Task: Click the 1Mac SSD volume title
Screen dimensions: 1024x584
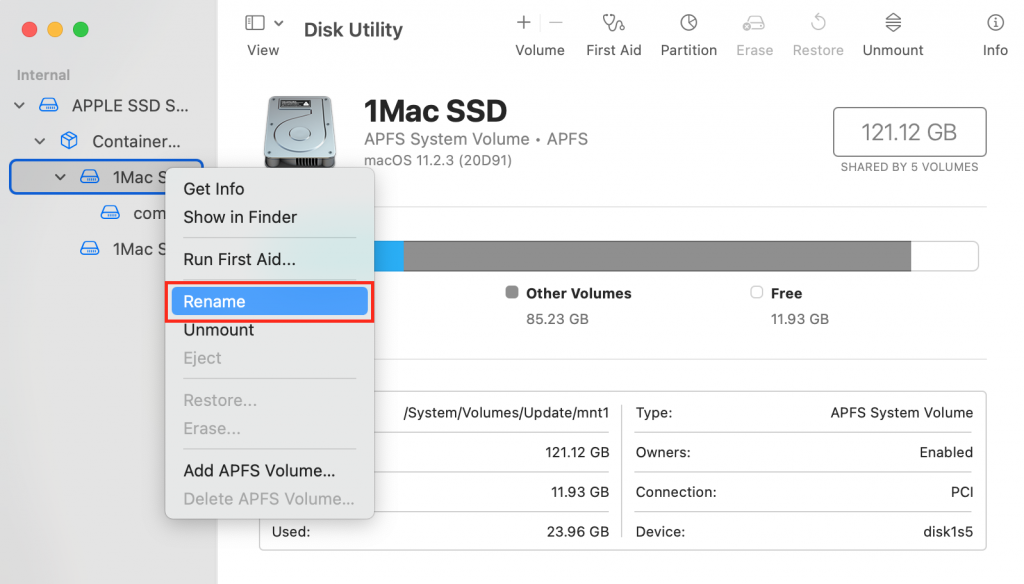Action: (435, 111)
